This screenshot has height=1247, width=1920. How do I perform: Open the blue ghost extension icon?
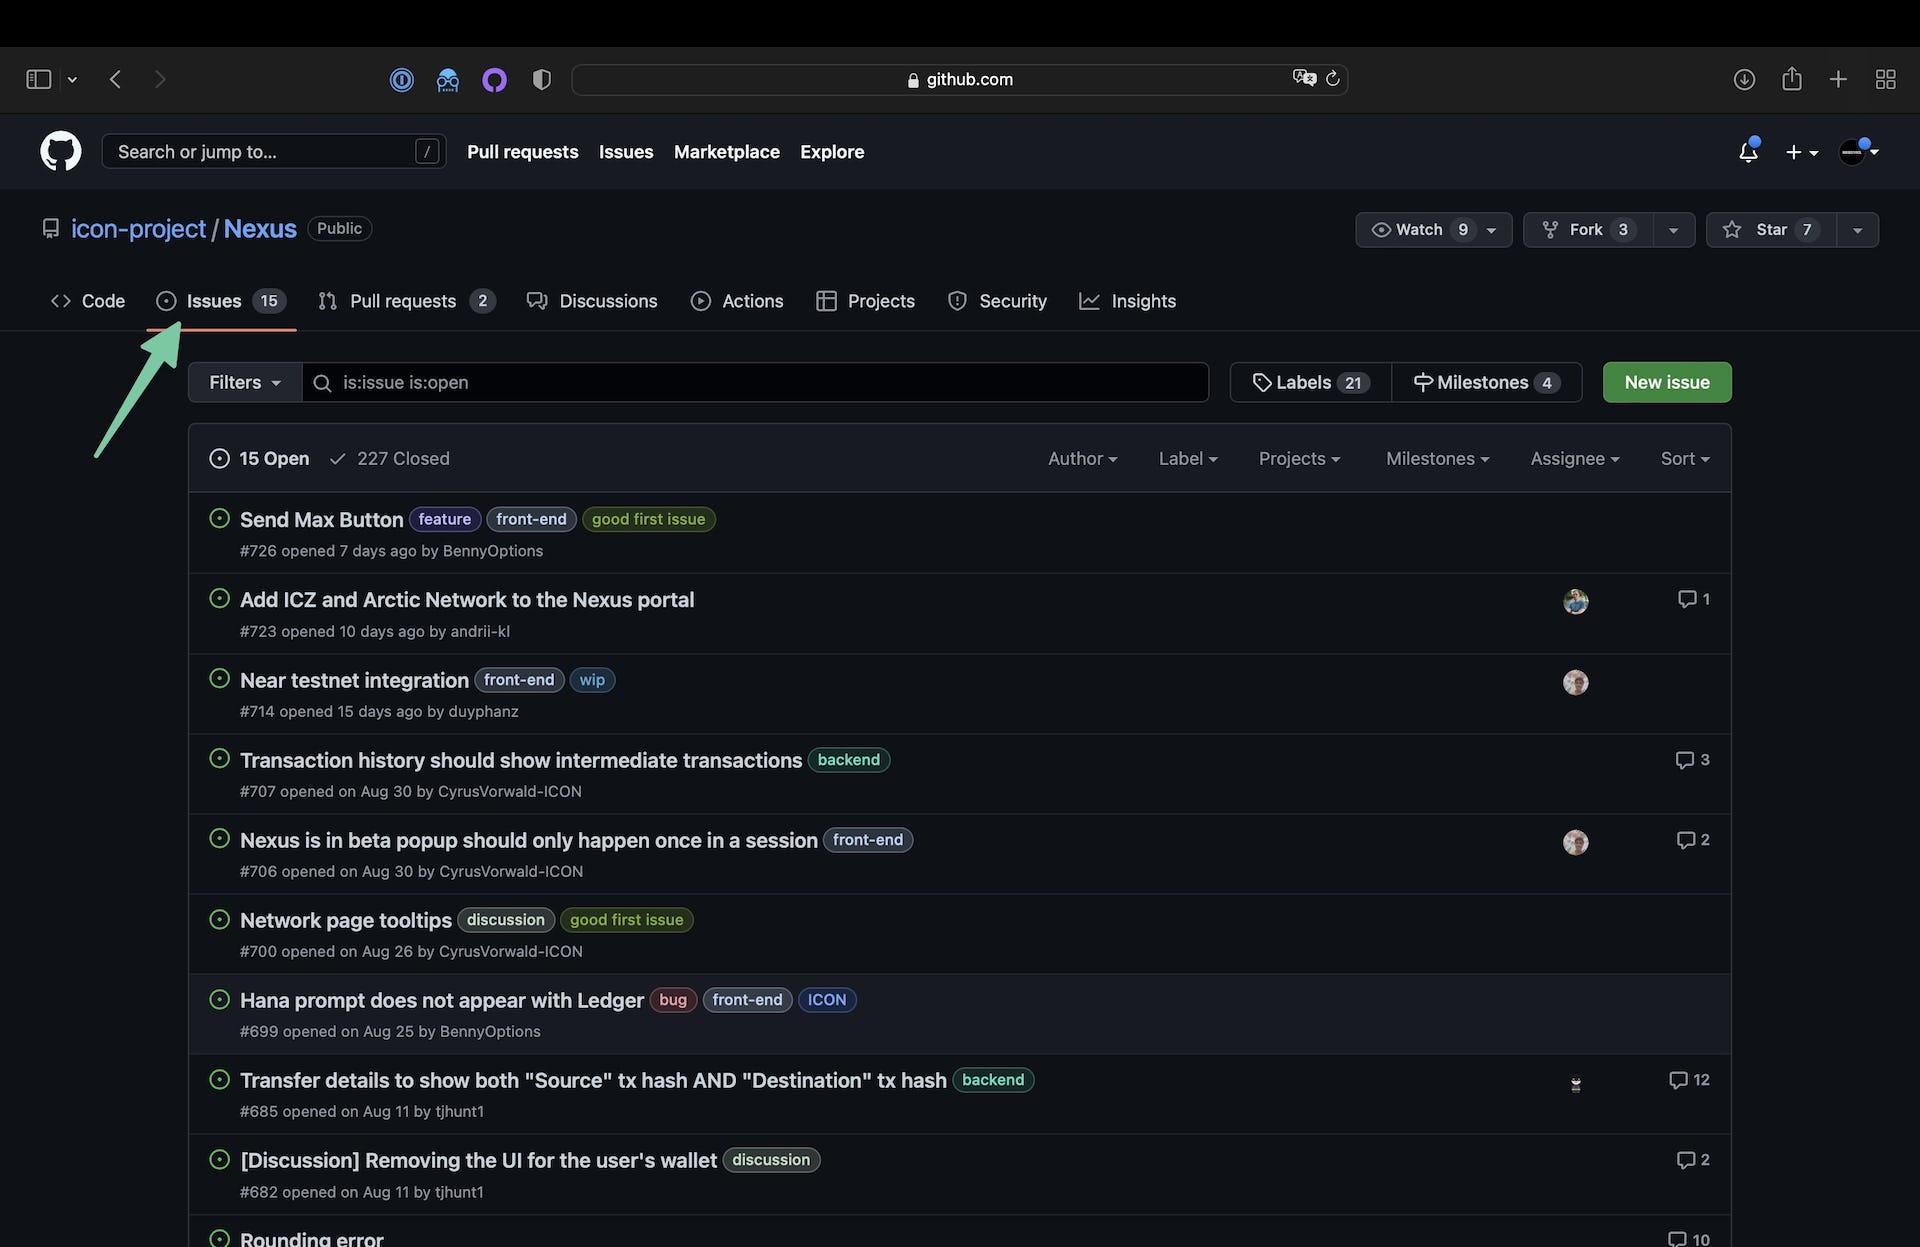point(448,79)
